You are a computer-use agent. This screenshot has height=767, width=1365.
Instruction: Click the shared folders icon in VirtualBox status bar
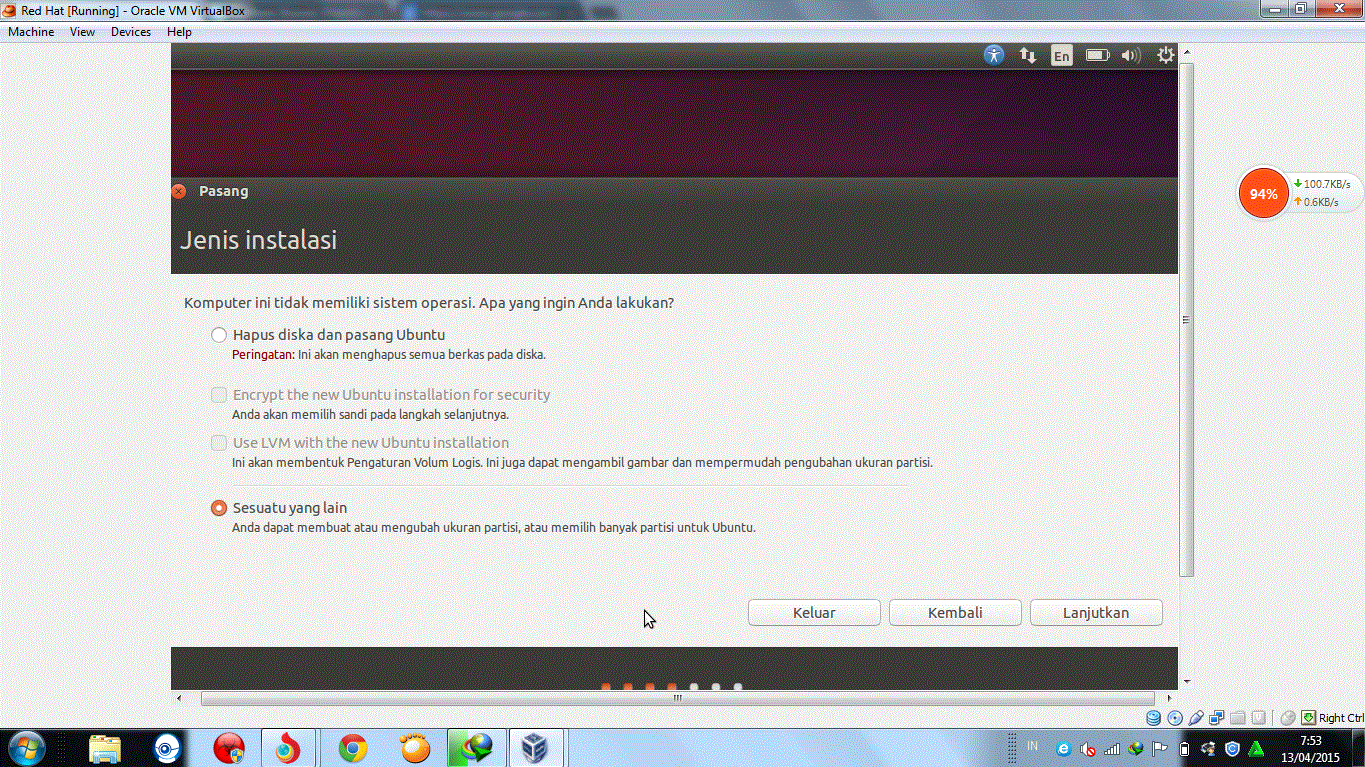1237,717
